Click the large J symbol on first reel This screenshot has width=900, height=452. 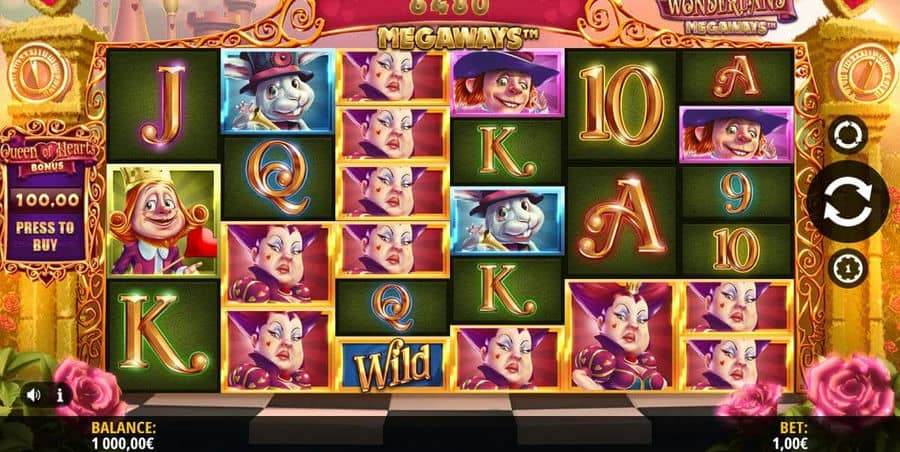click(x=162, y=105)
